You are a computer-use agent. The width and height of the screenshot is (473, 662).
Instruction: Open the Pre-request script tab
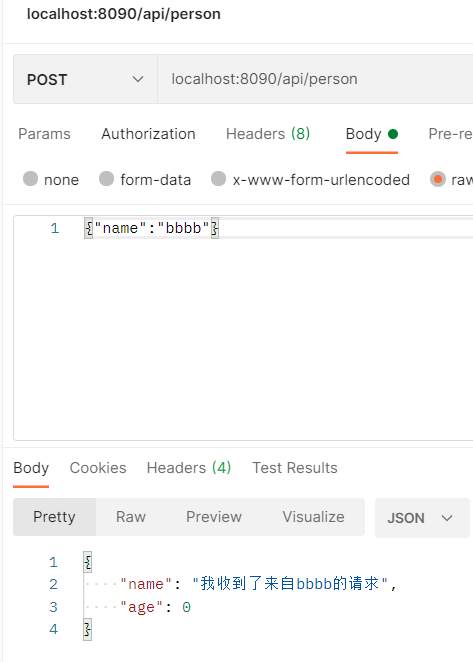[x=450, y=134]
